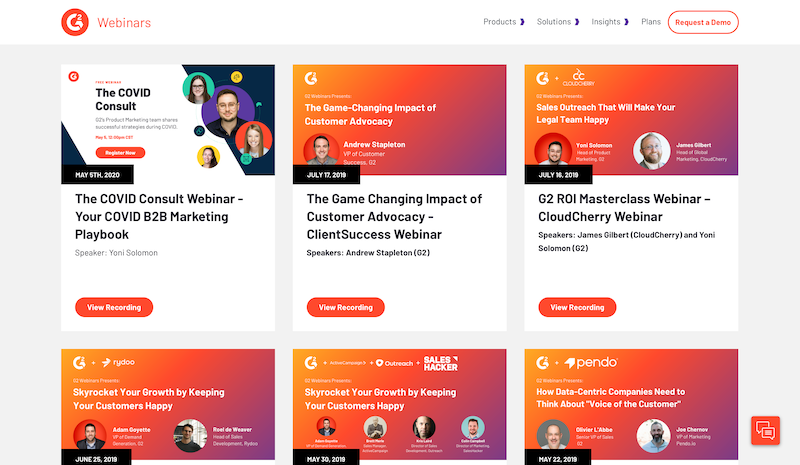Select the Pendo Voice of Customer thumbnail
The height and width of the screenshot is (465, 800).
click(631, 405)
